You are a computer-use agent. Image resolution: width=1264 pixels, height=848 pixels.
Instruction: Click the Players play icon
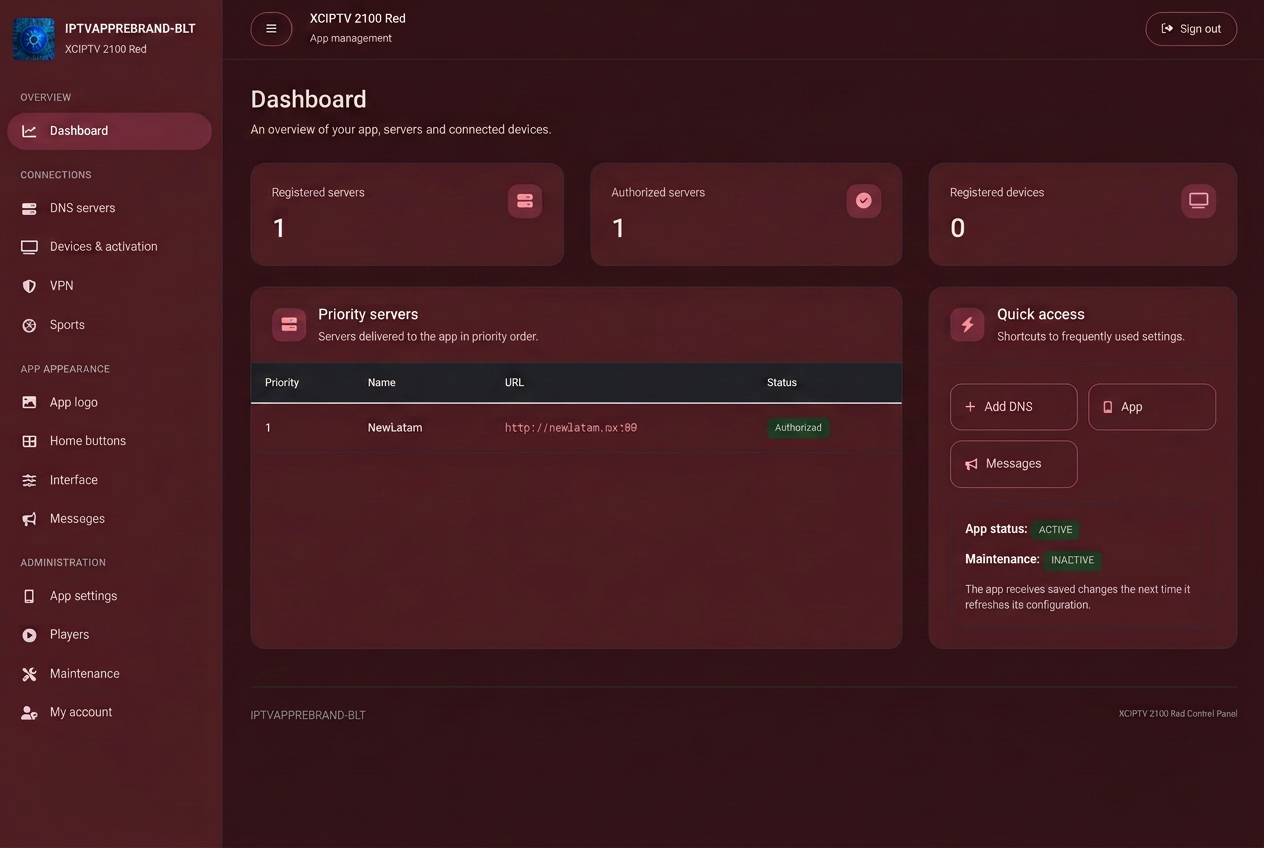[30, 635]
